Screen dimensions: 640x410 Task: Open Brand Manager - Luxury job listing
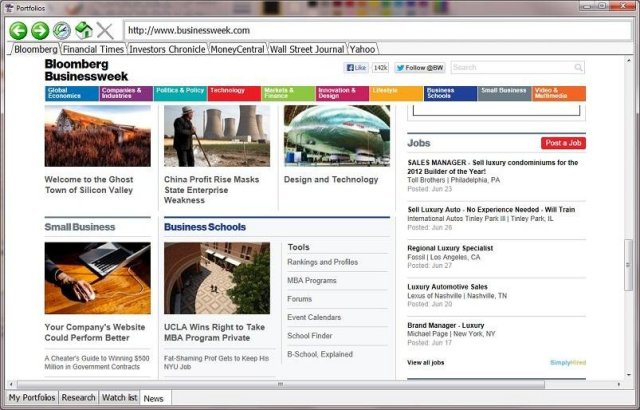pyautogui.click(x=446, y=326)
